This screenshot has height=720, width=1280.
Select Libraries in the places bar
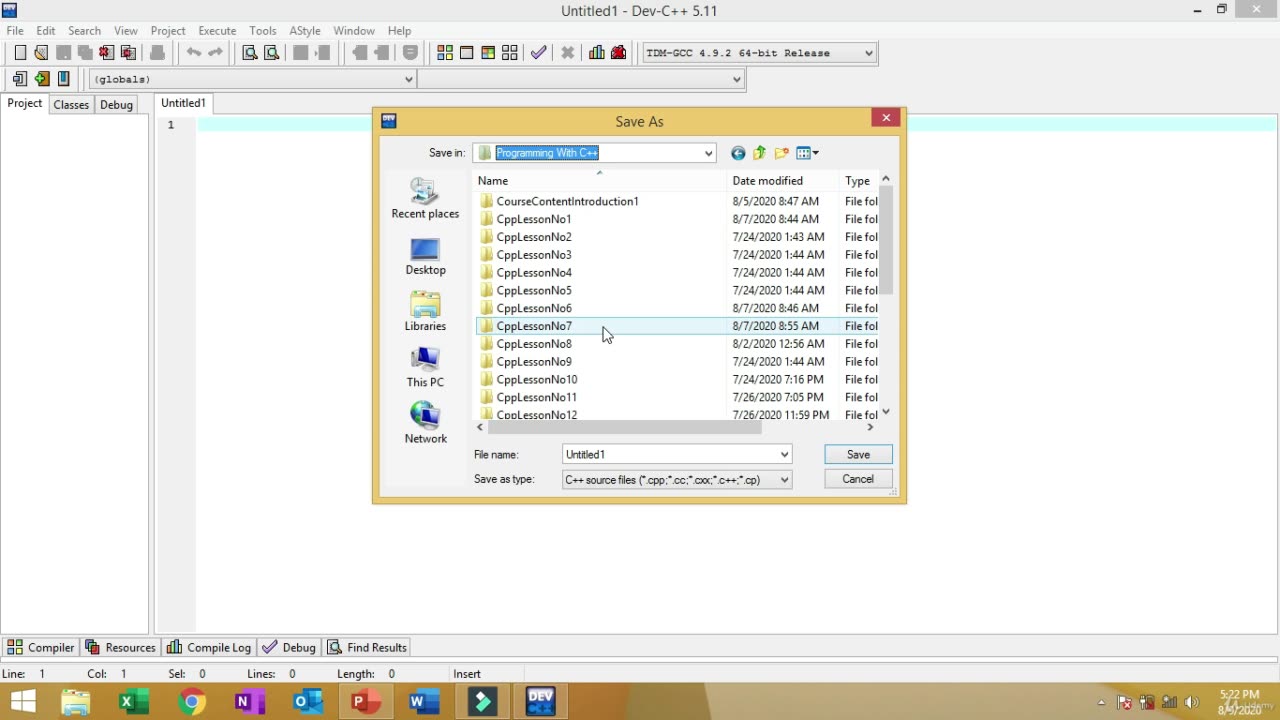(425, 312)
